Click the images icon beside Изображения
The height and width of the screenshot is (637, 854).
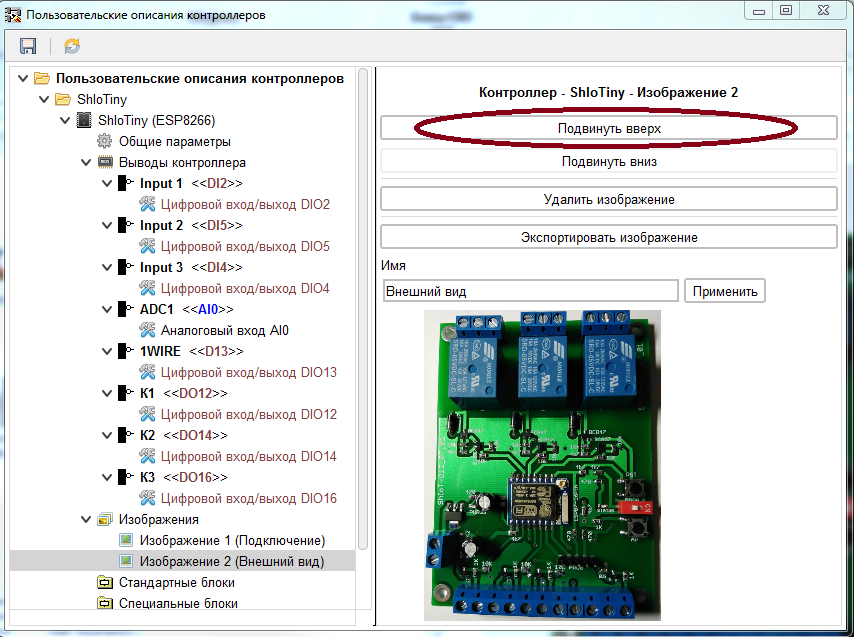105,519
